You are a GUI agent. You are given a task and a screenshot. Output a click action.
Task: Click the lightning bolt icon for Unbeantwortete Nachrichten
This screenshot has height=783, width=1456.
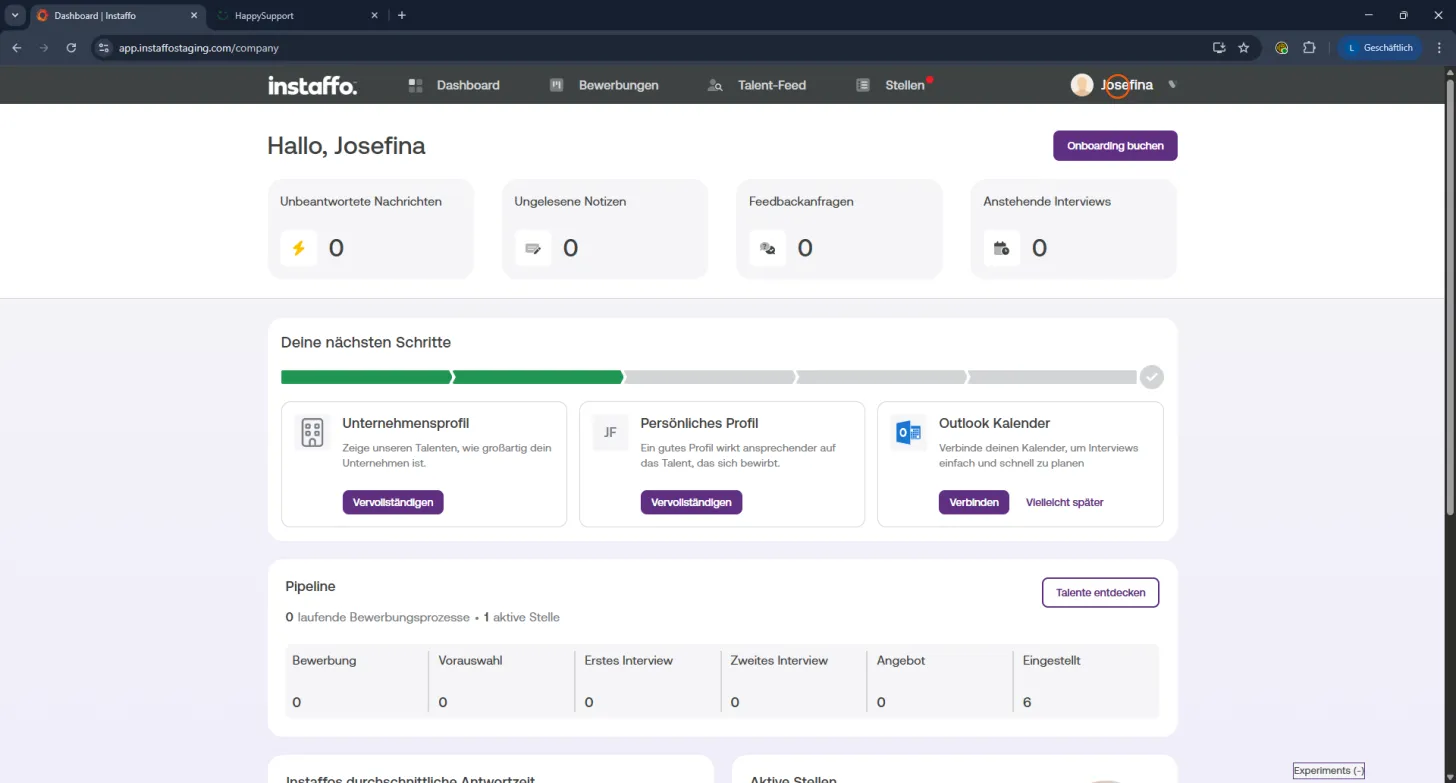[x=298, y=248]
